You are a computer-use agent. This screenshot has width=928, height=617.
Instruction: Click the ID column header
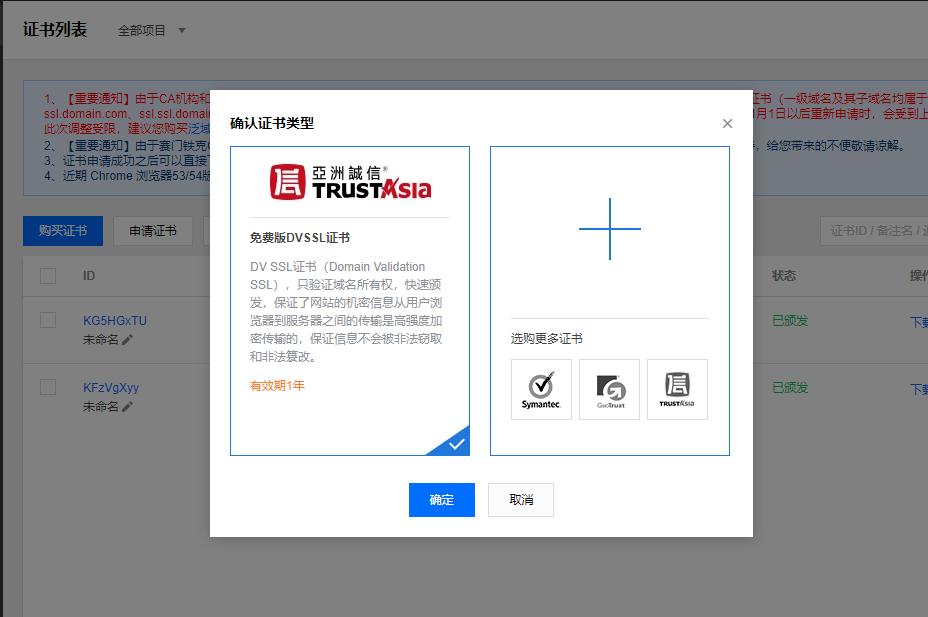pyautogui.click(x=89, y=276)
